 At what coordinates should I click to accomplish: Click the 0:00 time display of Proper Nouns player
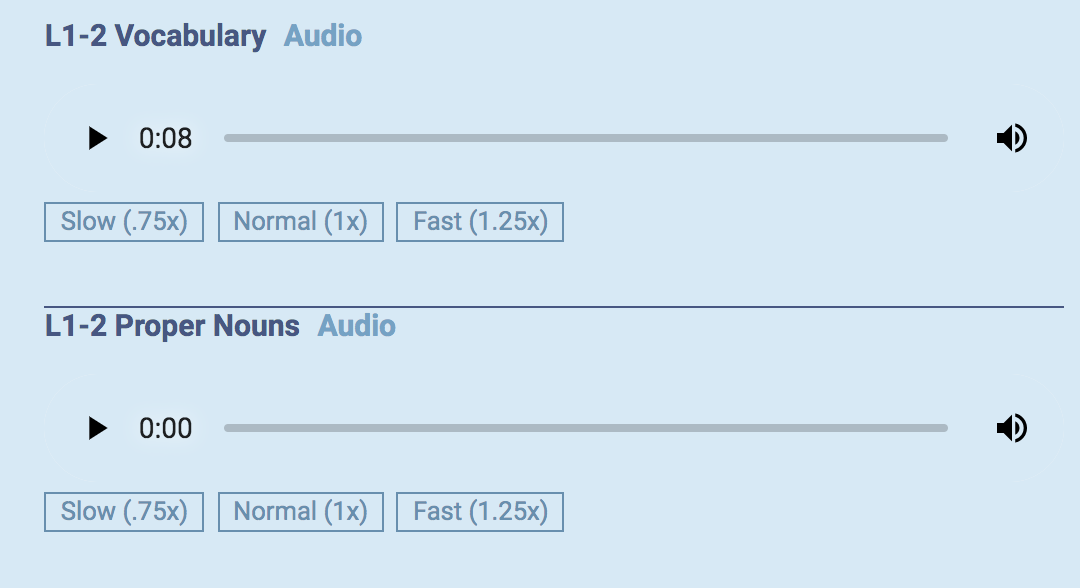tap(165, 428)
